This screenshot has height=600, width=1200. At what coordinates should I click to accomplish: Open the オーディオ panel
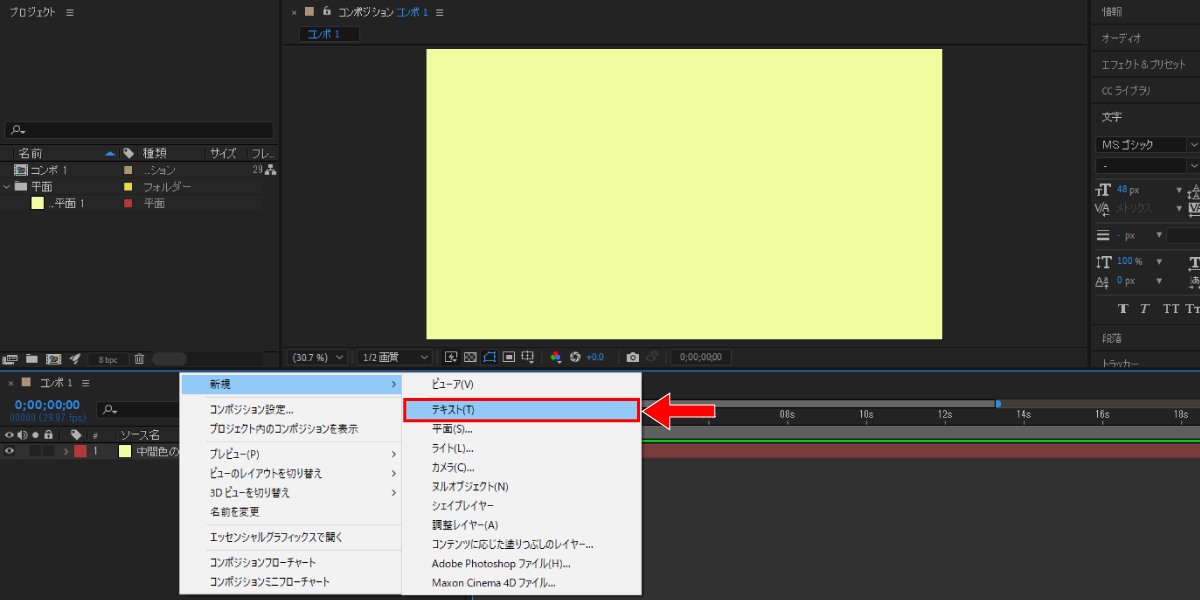pos(1121,38)
